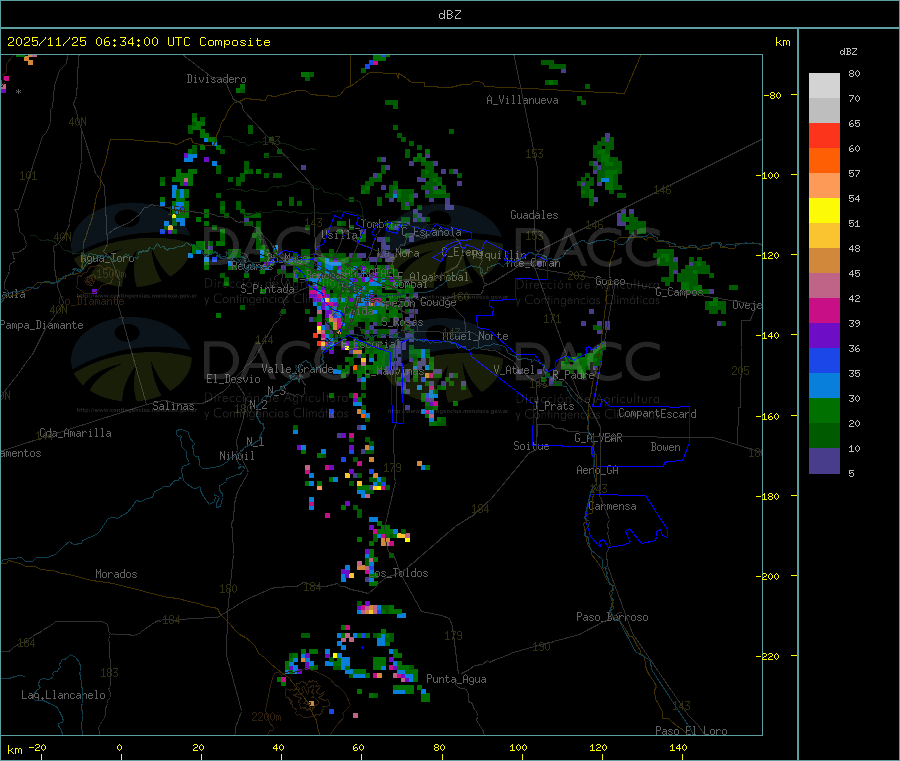Image resolution: width=900 pixels, height=761 pixels.
Task: Click the CompantEscard place label
Action: coord(657,414)
